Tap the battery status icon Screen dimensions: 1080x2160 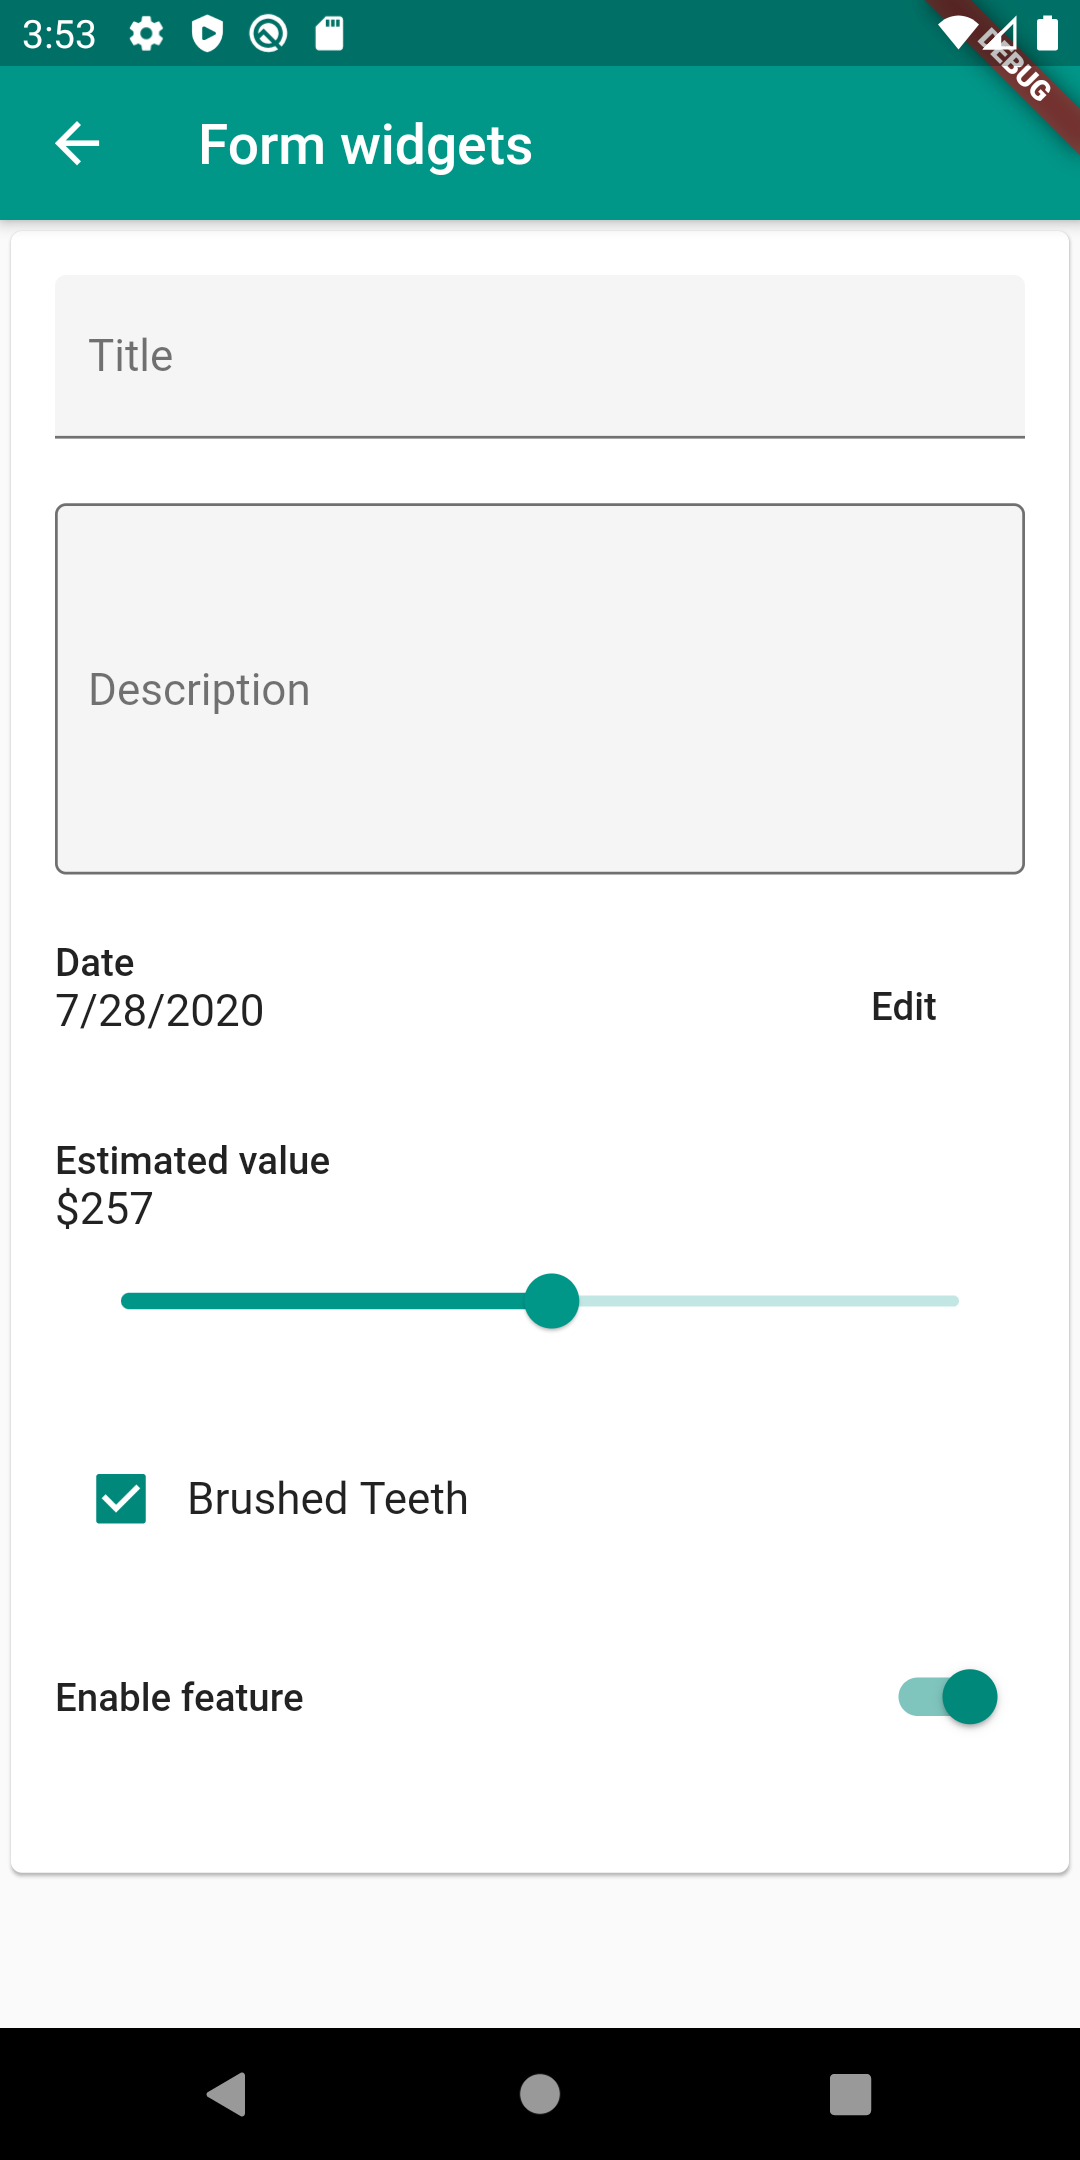[x=1047, y=34]
